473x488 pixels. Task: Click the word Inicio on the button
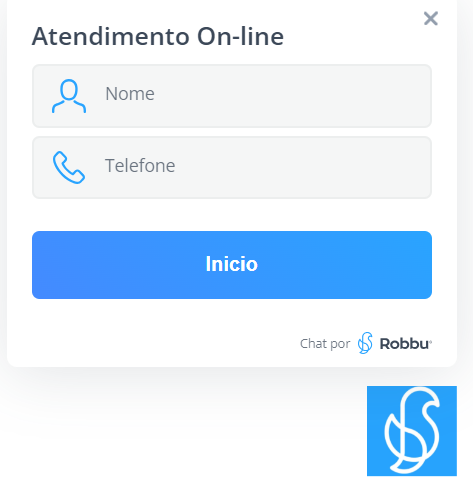coord(232,264)
